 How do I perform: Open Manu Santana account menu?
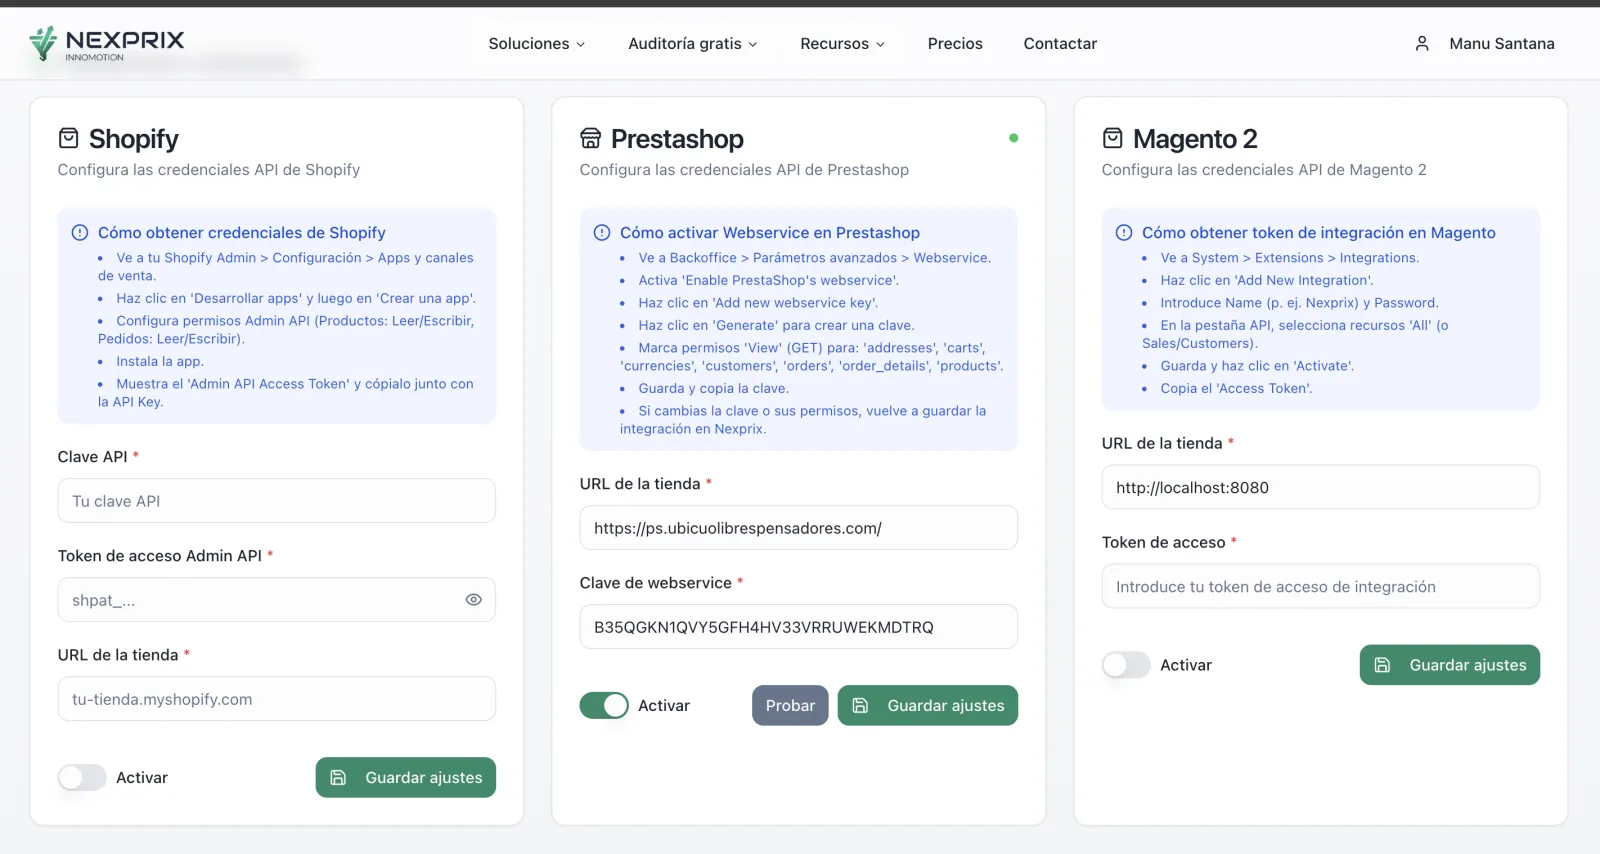[1485, 44]
